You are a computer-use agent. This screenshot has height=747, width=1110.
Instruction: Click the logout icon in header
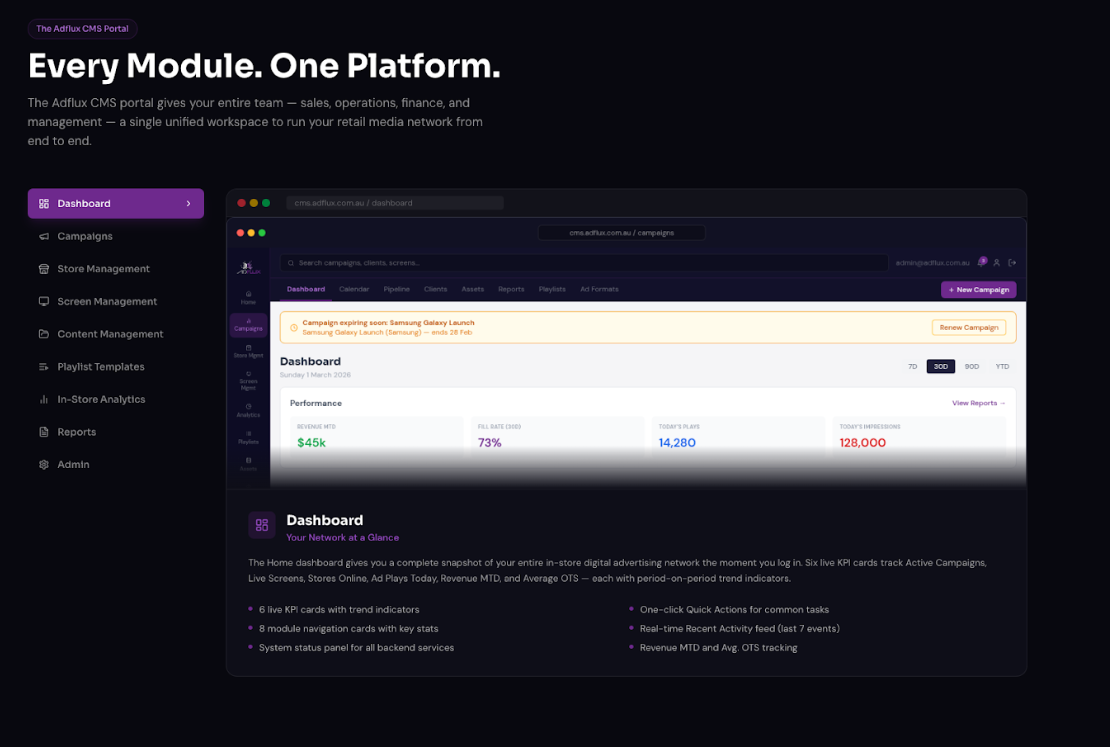(x=1012, y=263)
